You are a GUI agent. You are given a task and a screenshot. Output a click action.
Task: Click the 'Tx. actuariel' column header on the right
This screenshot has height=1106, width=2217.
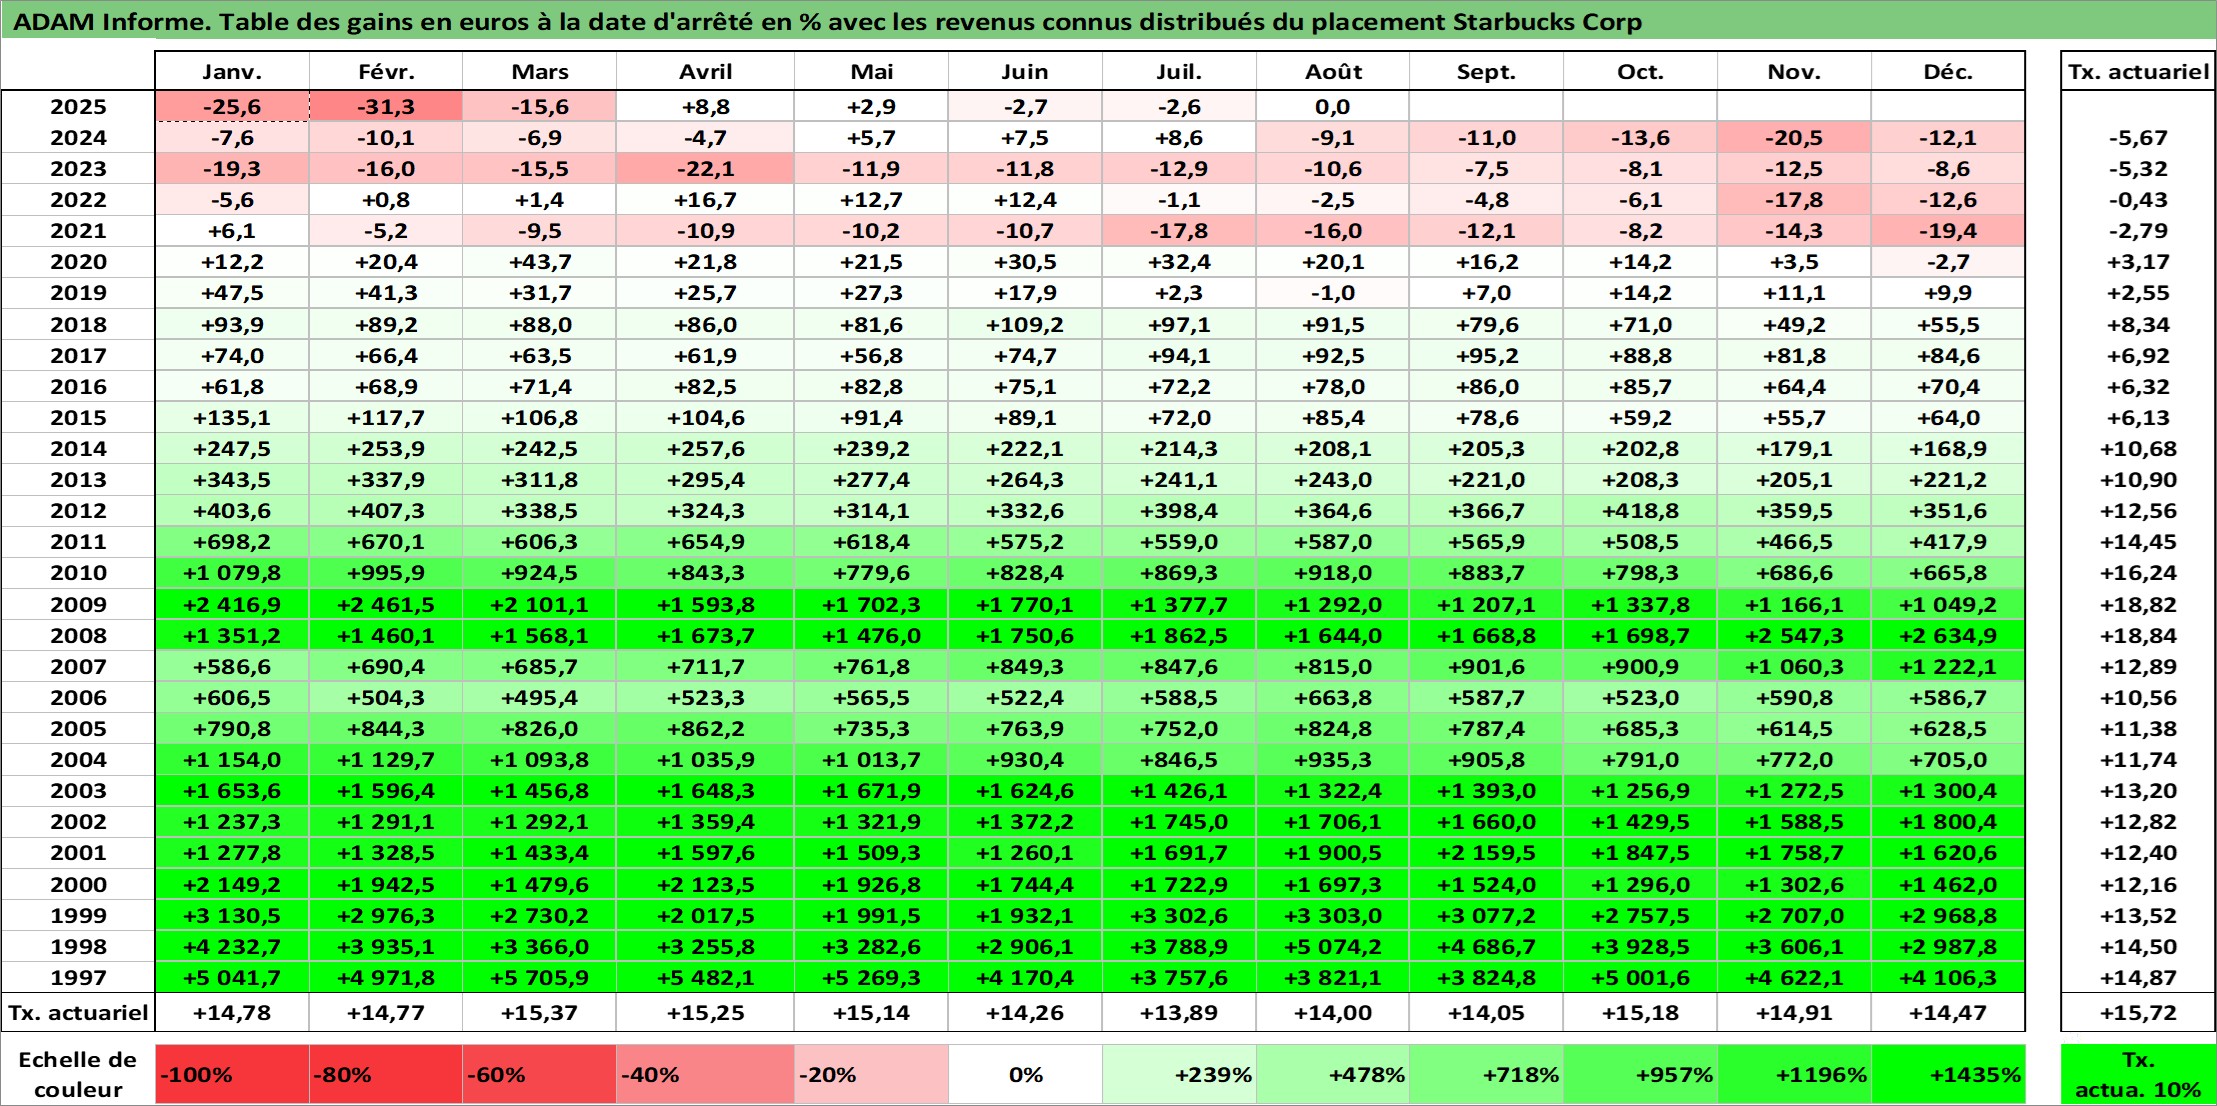[2138, 72]
